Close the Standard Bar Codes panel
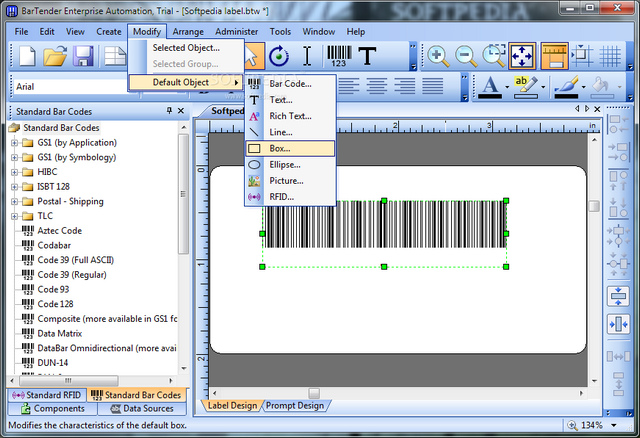 pyautogui.click(x=181, y=111)
